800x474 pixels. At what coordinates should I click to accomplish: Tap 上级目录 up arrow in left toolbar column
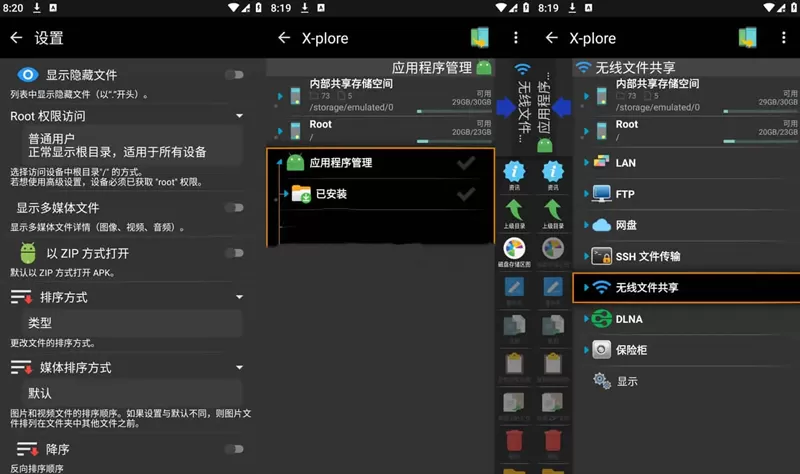pyautogui.click(x=514, y=213)
